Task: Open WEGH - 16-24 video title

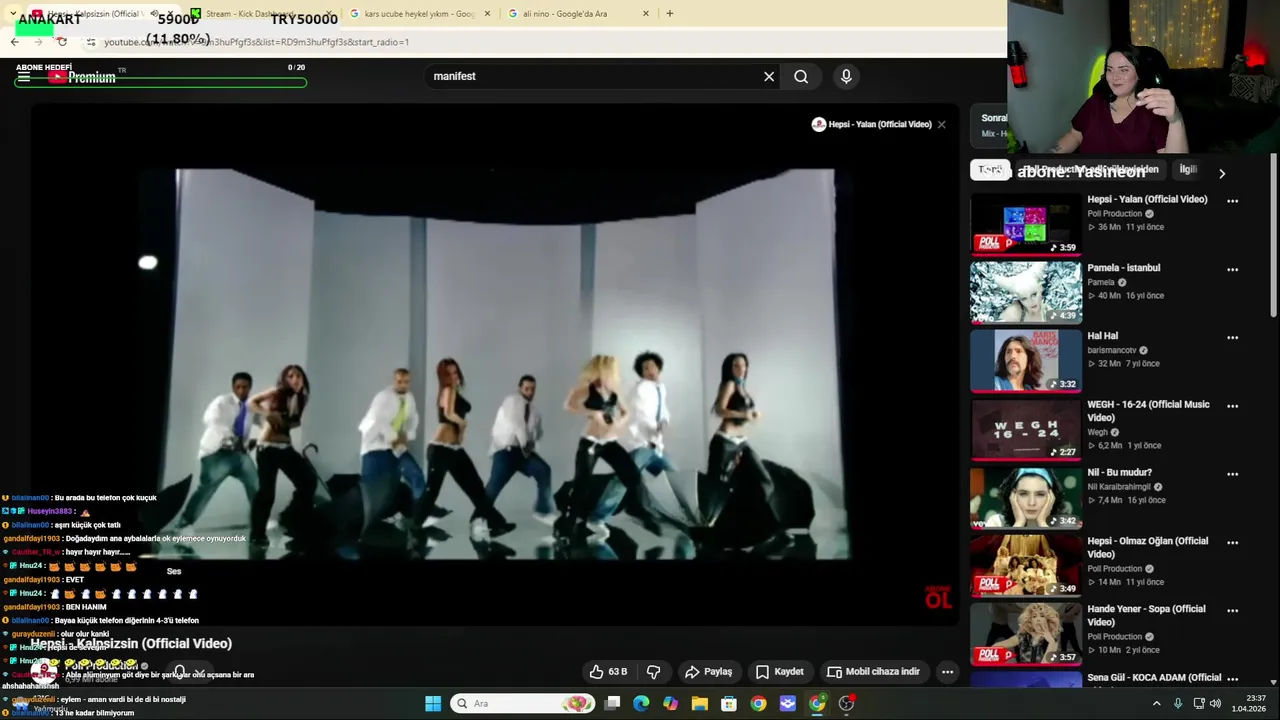Action: pos(1148,411)
